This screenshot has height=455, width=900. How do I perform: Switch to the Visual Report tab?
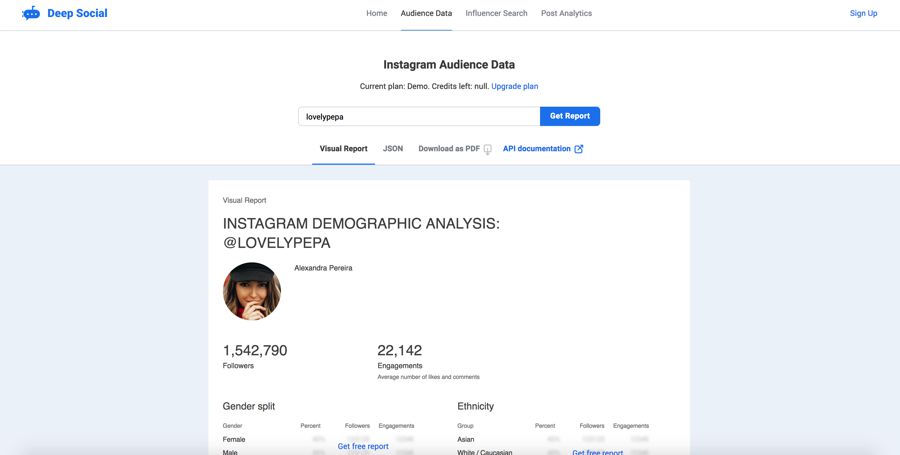[343, 149]
